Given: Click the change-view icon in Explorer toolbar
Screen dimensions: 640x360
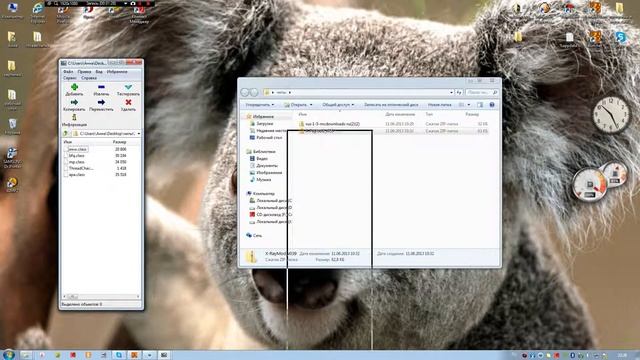Looking at the screenshot, I should tap(462, 105).
